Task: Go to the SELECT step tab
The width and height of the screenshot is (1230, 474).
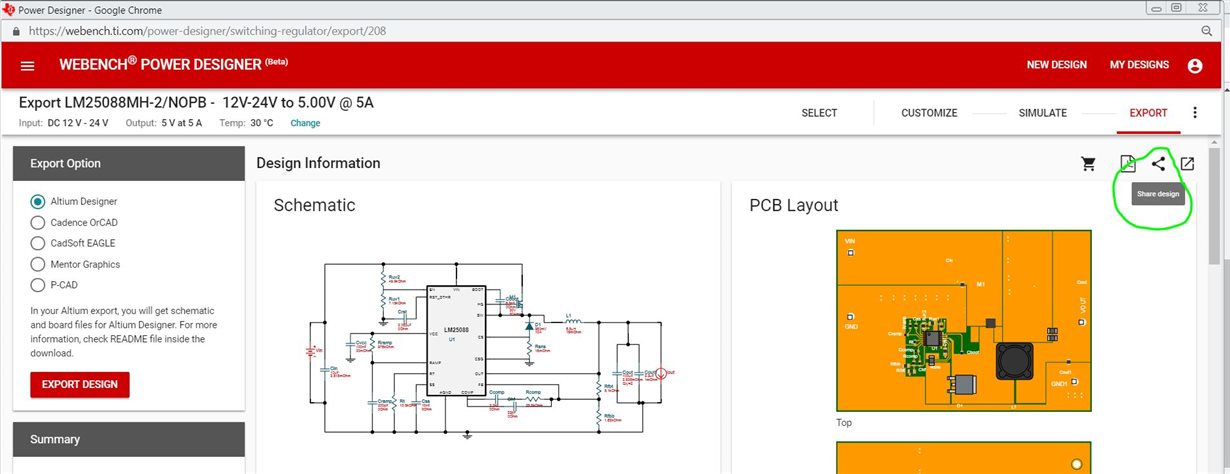Action: tap(819, 113)
